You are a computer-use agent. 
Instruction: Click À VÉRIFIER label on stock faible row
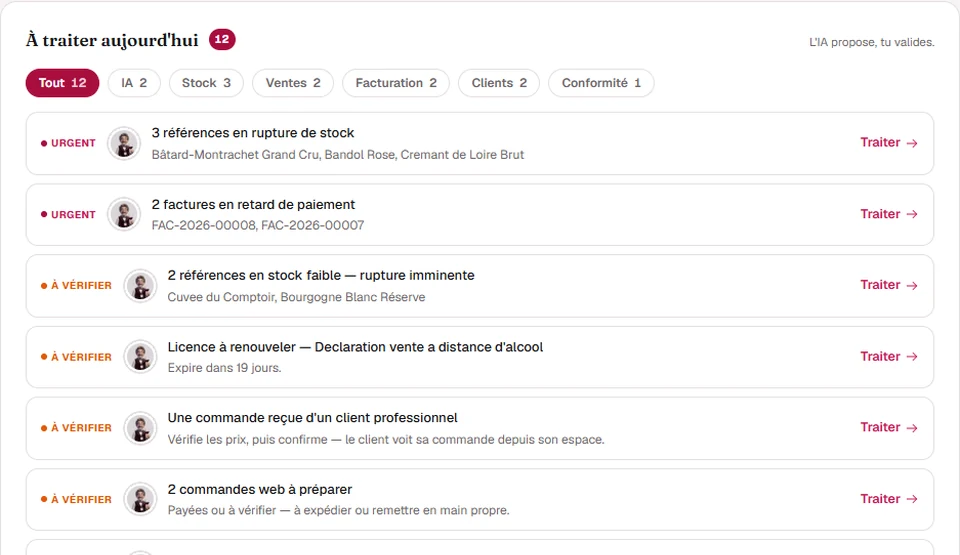pos(76,285)
